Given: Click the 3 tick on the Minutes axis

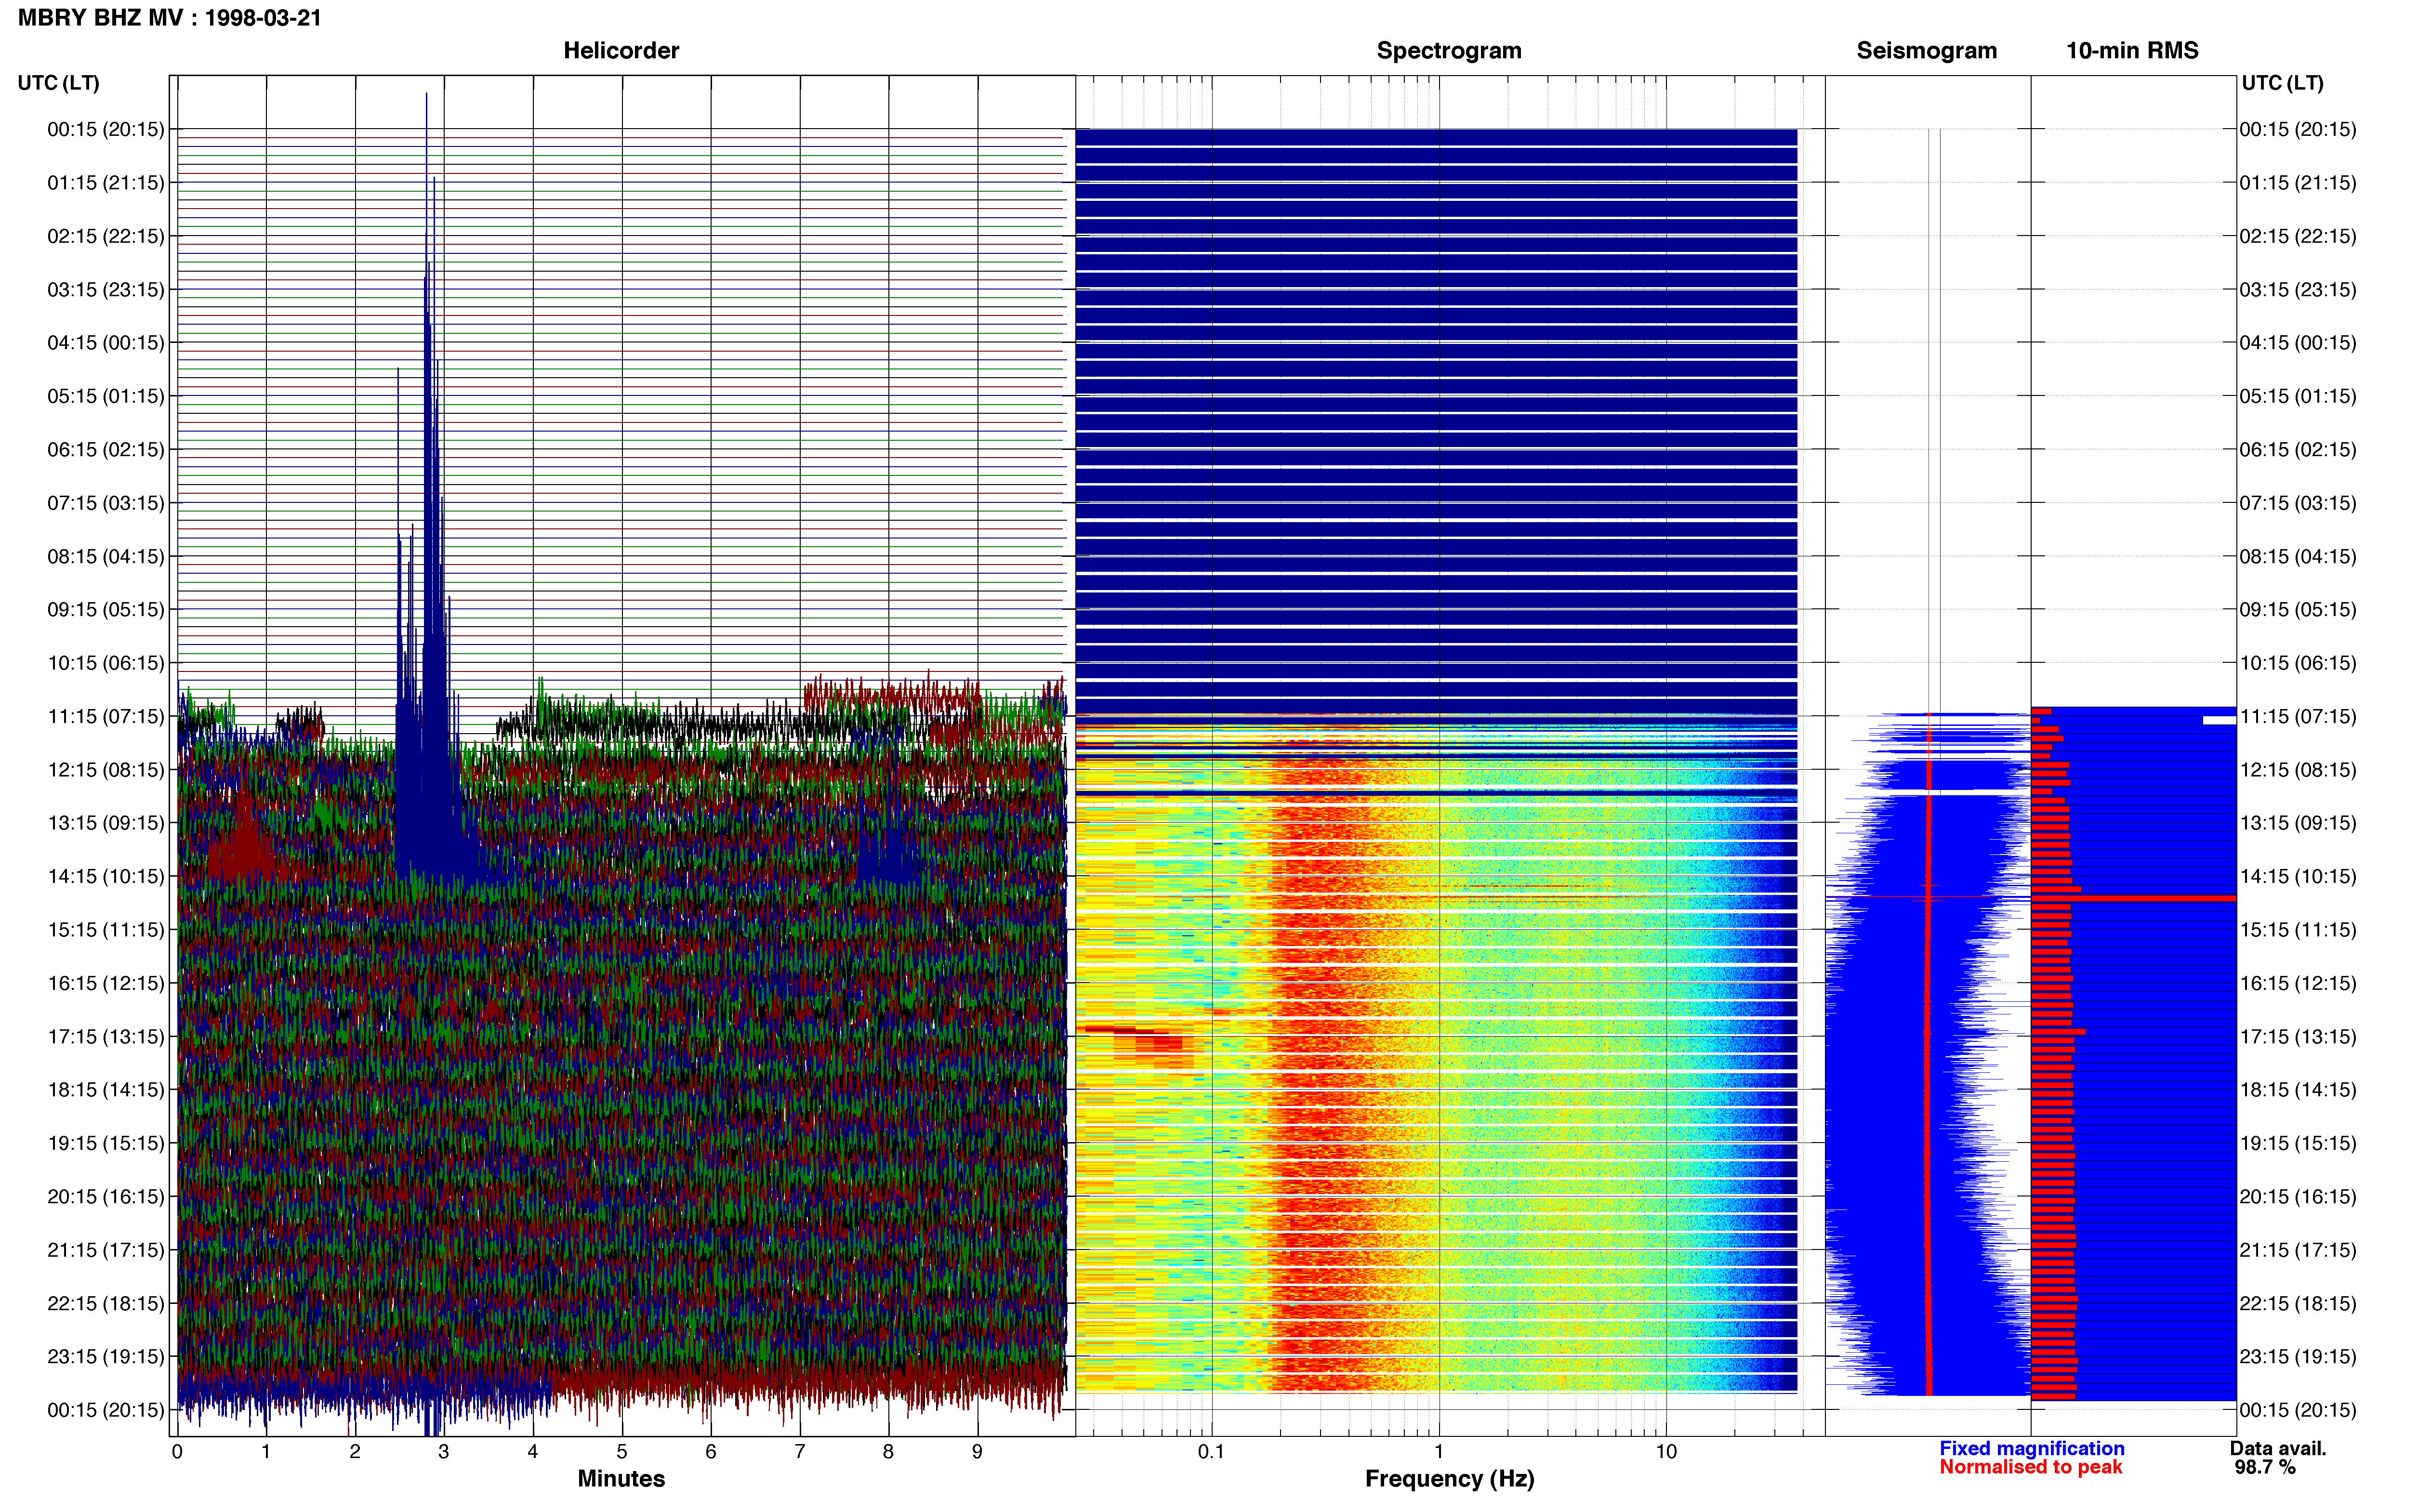Looking at the screenshot, I should 444,1452.
